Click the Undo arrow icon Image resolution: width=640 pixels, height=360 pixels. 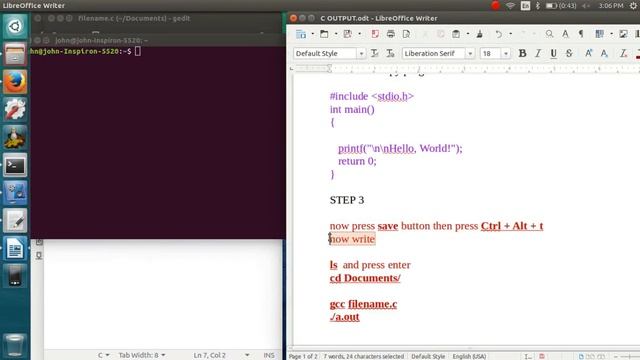coord(499,34)
